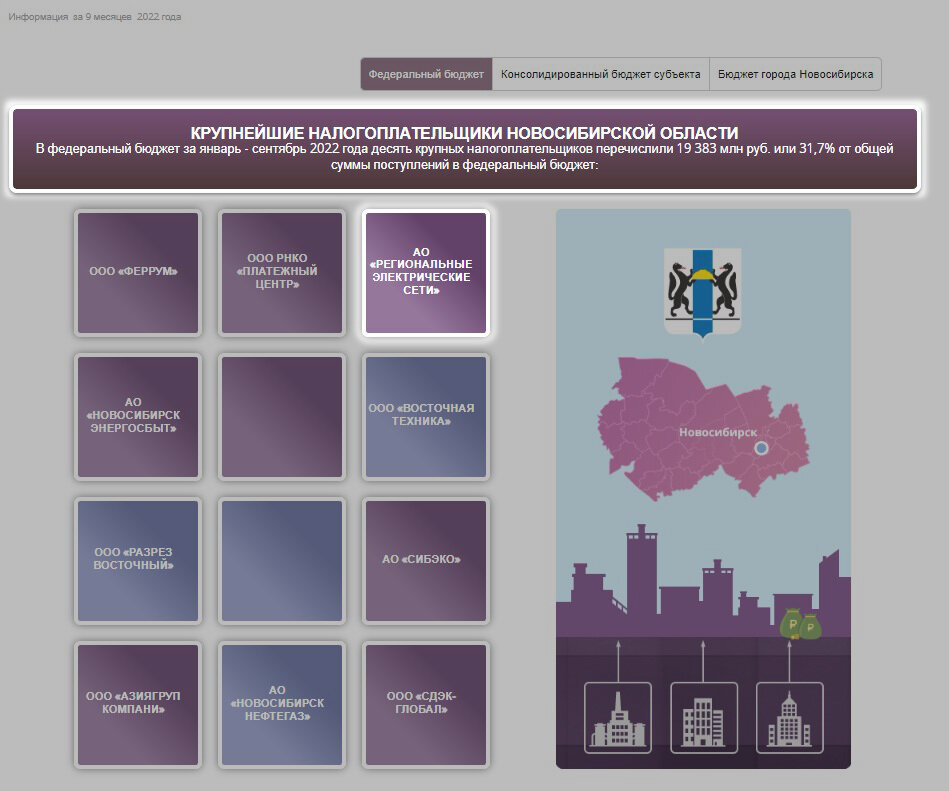Open the ООО «ФЕРРУМ» tile
This screenshot has width=949, height=791.
pyautogui.click(x=138, y=272)
